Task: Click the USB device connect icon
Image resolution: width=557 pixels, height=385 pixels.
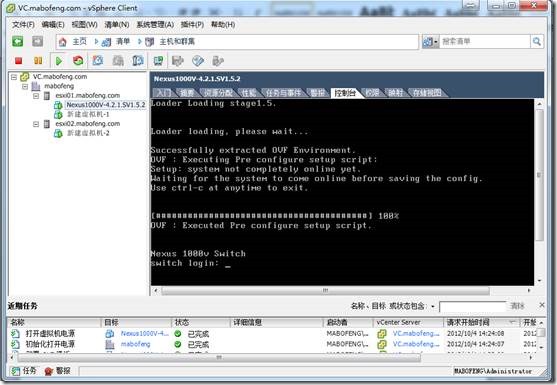Action: click(x=217, y=61)
